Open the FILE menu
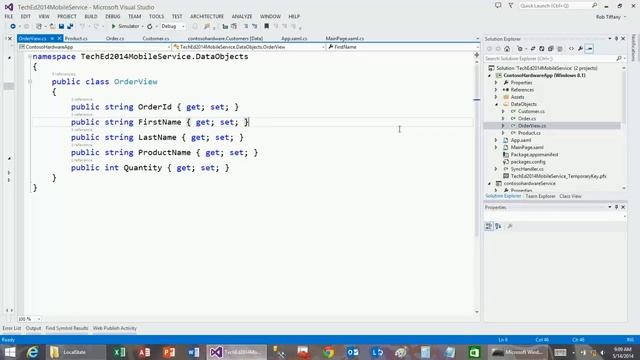 pyautogui.click(x=9, y=16)
